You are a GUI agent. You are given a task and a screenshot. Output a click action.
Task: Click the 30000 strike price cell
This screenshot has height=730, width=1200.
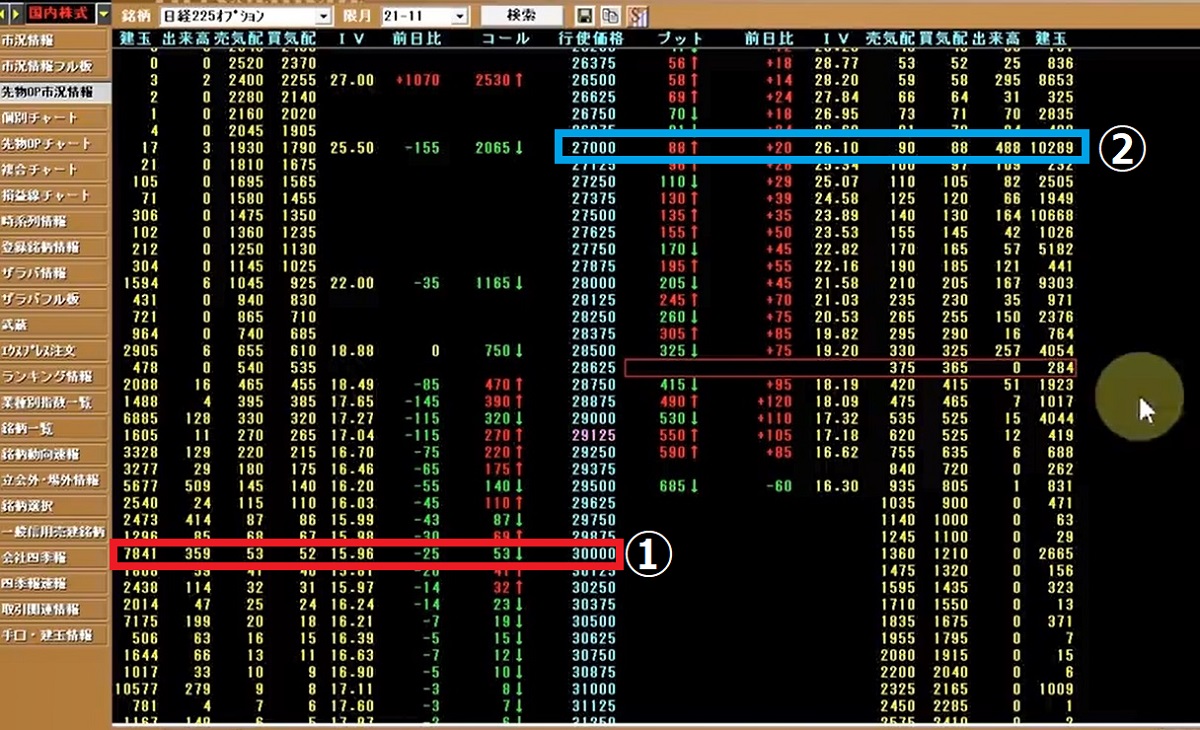[x=594, y=553]
